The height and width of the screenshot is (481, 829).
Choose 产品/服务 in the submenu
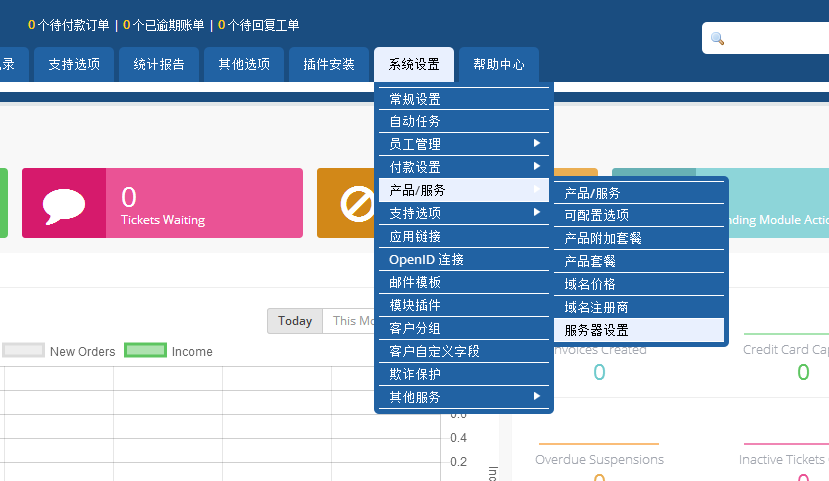coord(639,193)
